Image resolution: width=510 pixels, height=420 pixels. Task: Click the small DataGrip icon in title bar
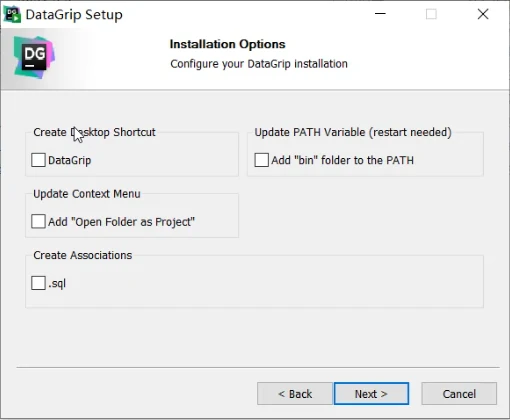coord(12,15)
